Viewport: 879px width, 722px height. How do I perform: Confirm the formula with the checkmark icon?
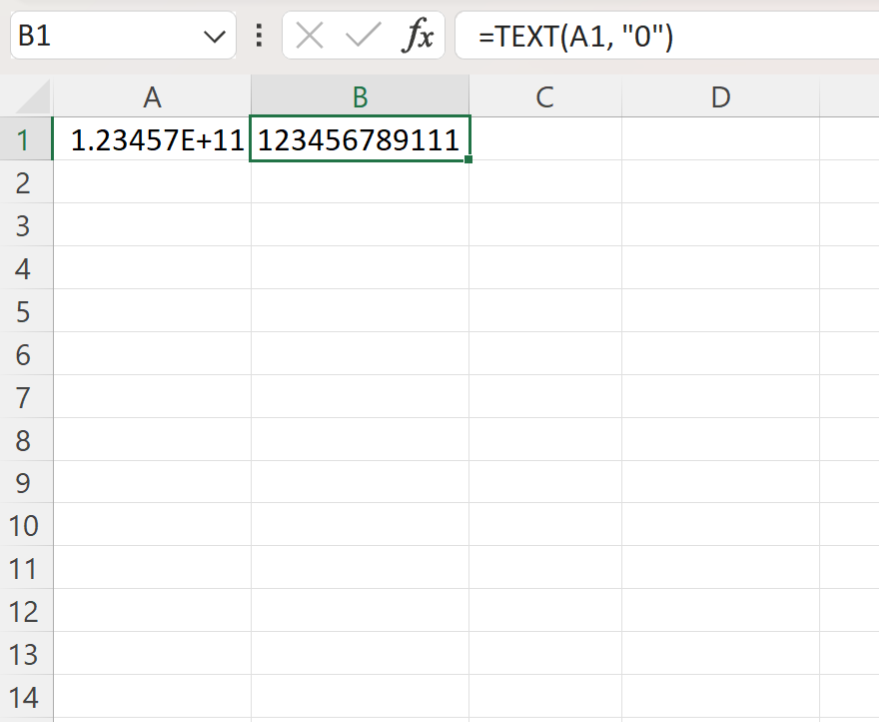coord(363,35)
